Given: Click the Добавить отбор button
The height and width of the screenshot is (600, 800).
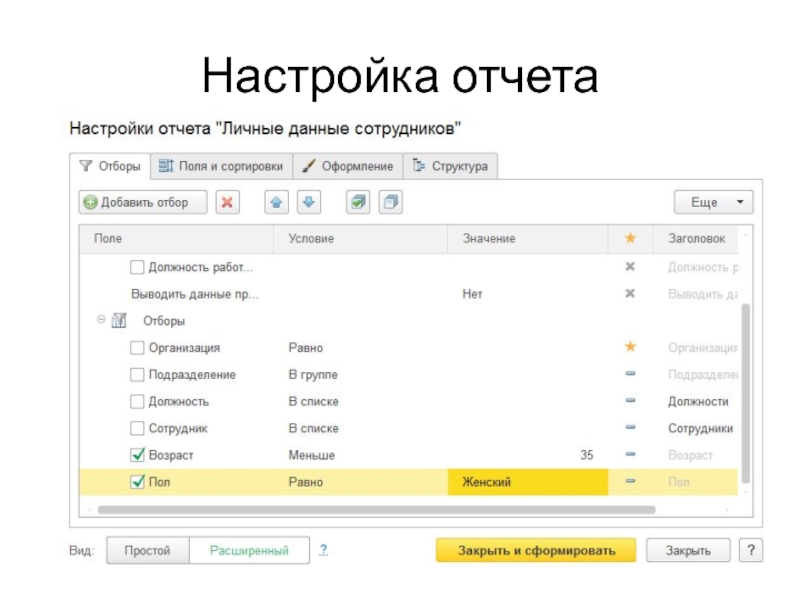Looking at the screenshot, I should (x=143, y=202).
